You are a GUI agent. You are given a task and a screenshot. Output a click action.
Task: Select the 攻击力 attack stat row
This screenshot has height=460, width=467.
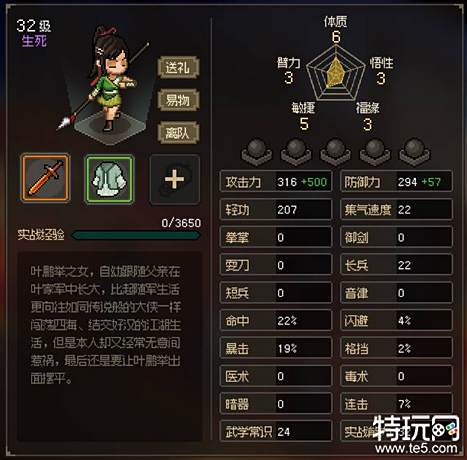click(x=276, y=182)
